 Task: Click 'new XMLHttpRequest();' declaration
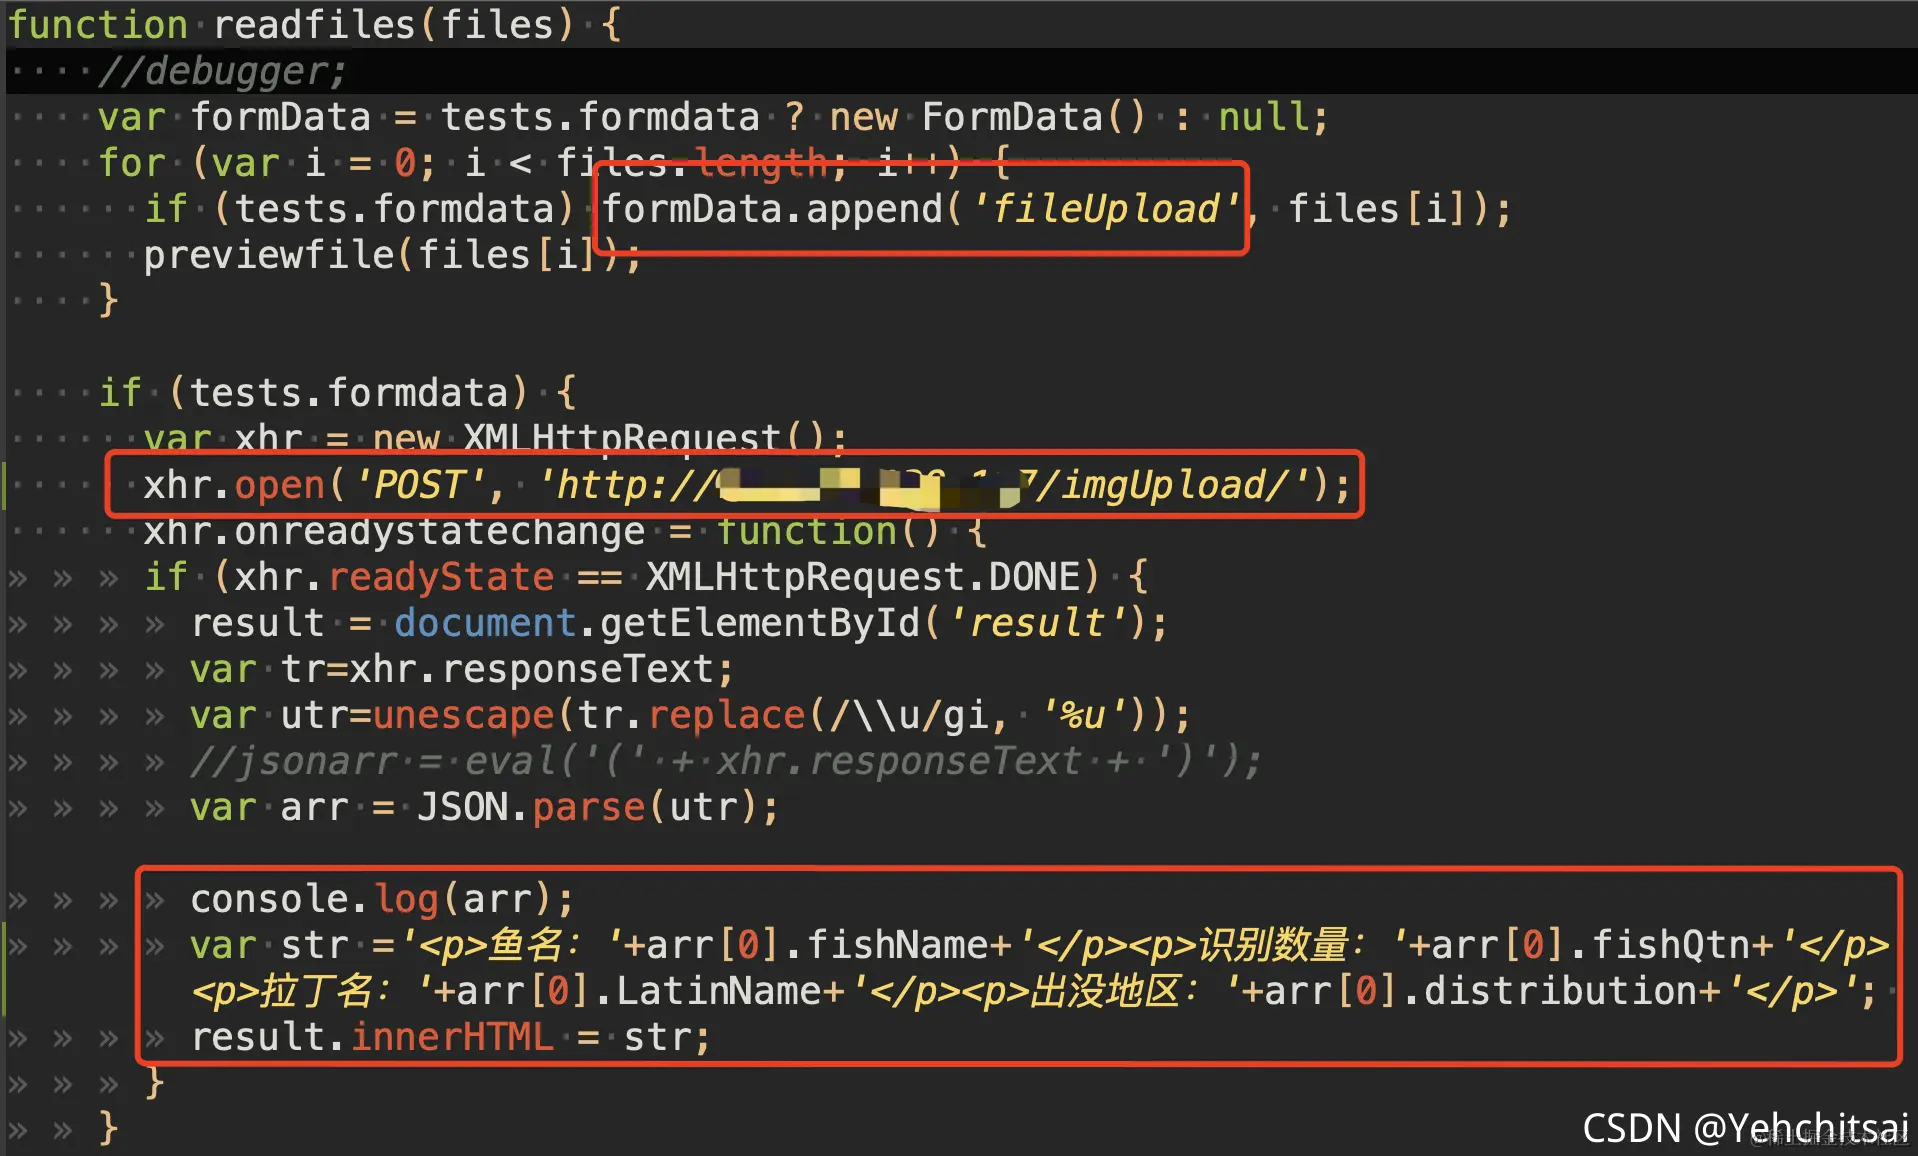(x=609, y=437)
